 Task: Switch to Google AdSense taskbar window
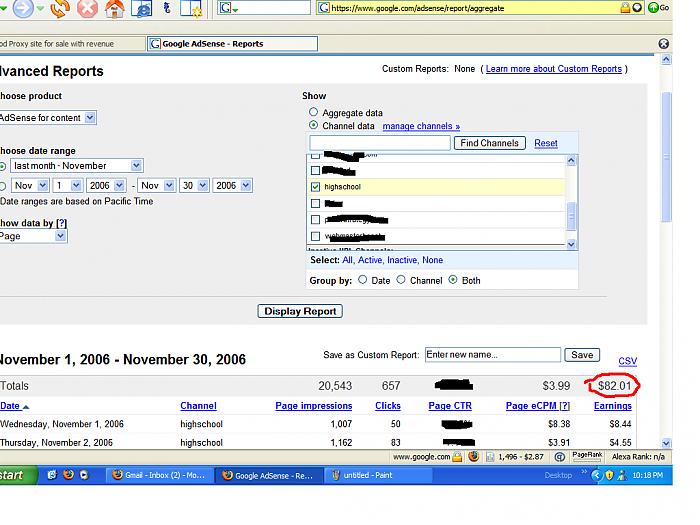[269, 475]
